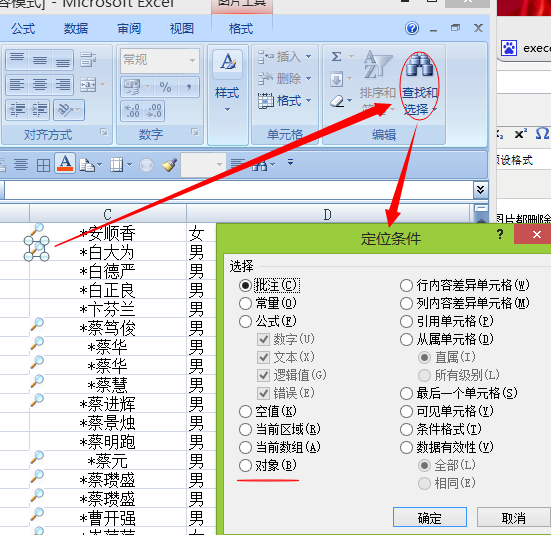The height and width of the screenshot is (535, 551).
Task: Click the format painter brush in quick toolbar
Action: [x=169, y=165]
